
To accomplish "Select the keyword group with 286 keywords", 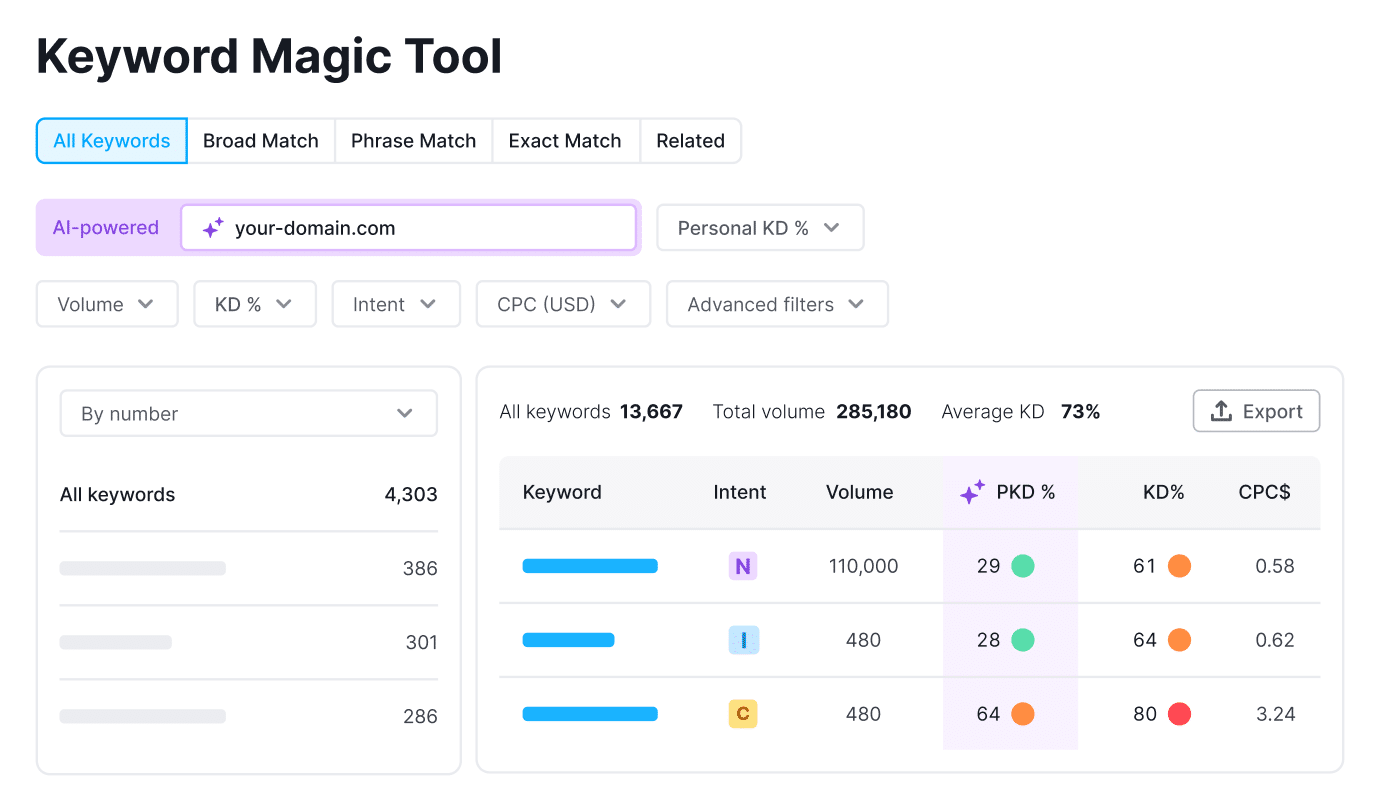I will 249,716.
